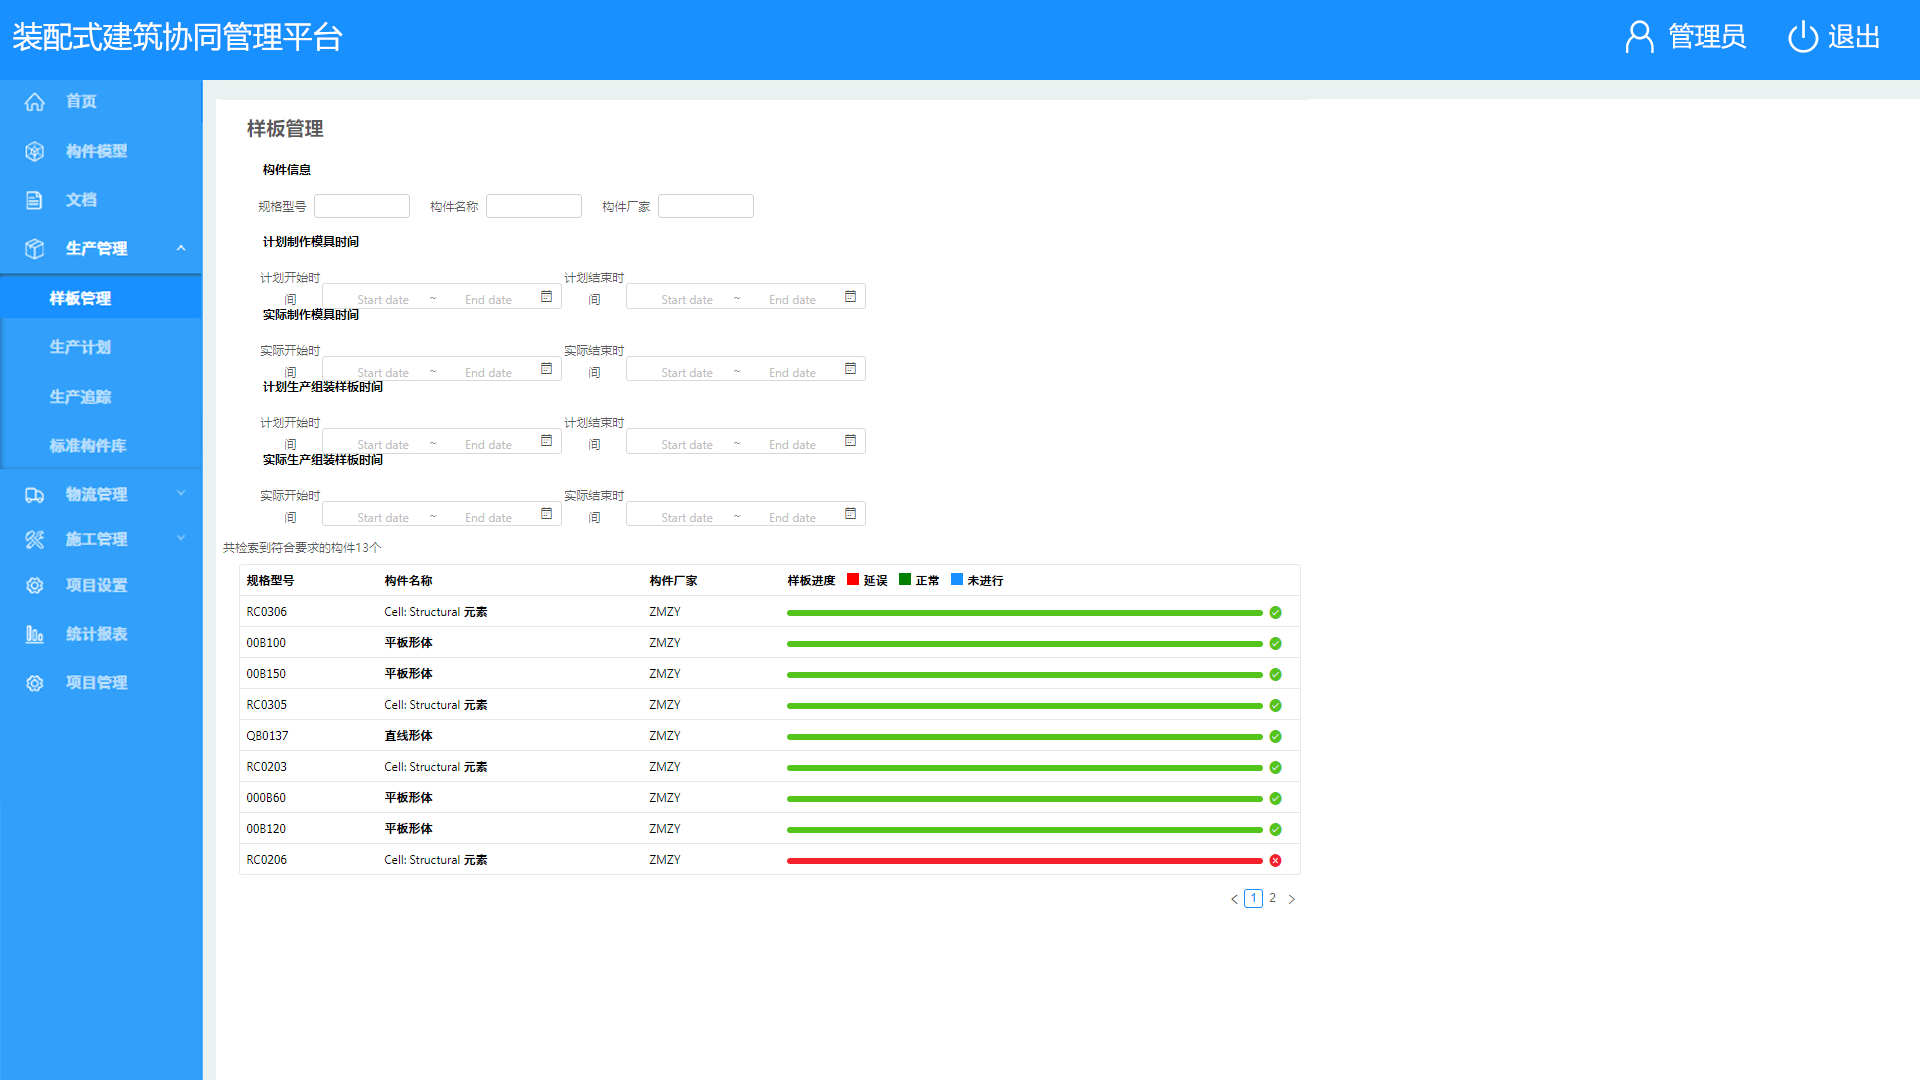The image size is (1920, 1080).
Task: Select page 1 in pagination
Action: (1253, 898)
